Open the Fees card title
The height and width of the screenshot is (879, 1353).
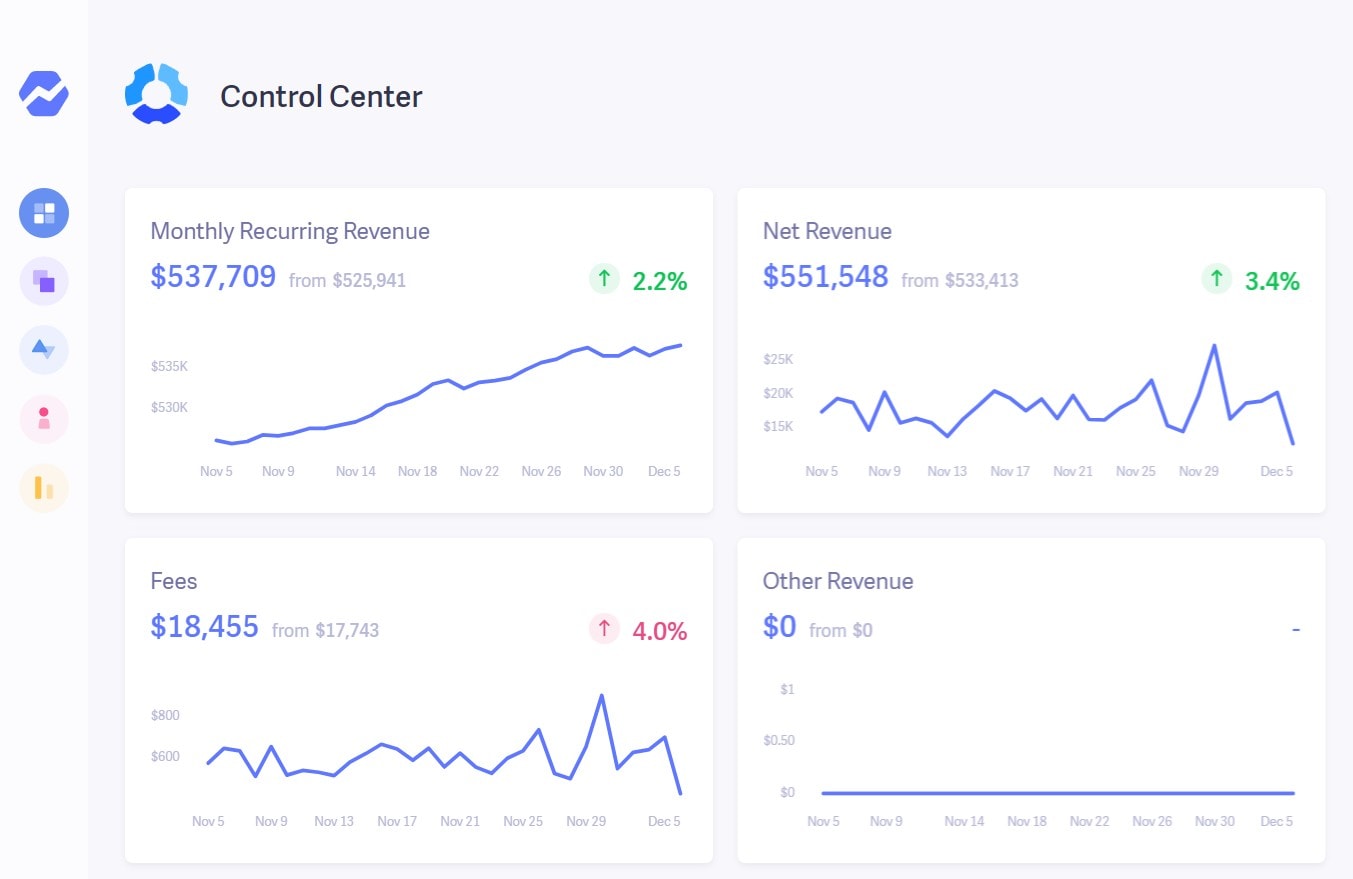174,581
